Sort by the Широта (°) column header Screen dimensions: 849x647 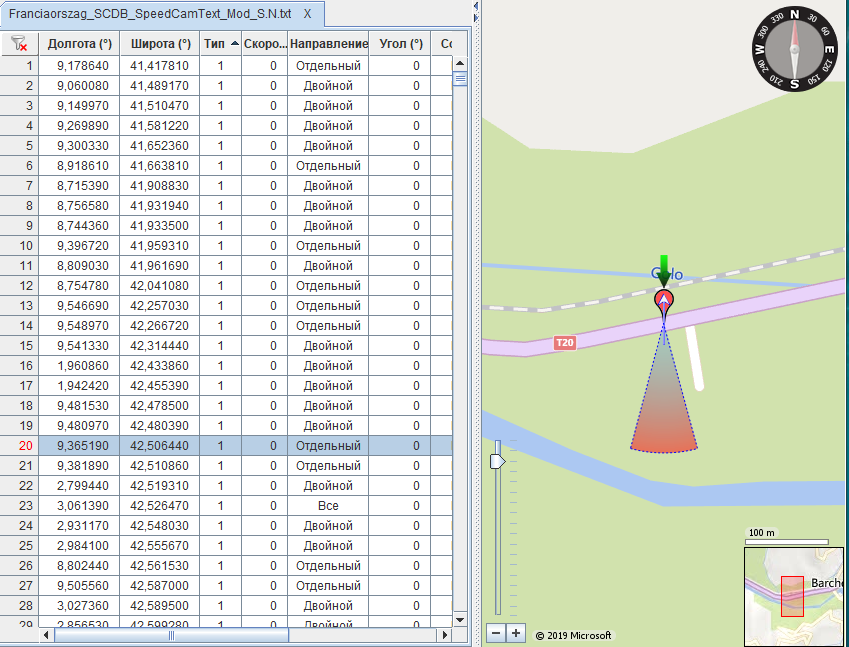click(x=160, y=44)
